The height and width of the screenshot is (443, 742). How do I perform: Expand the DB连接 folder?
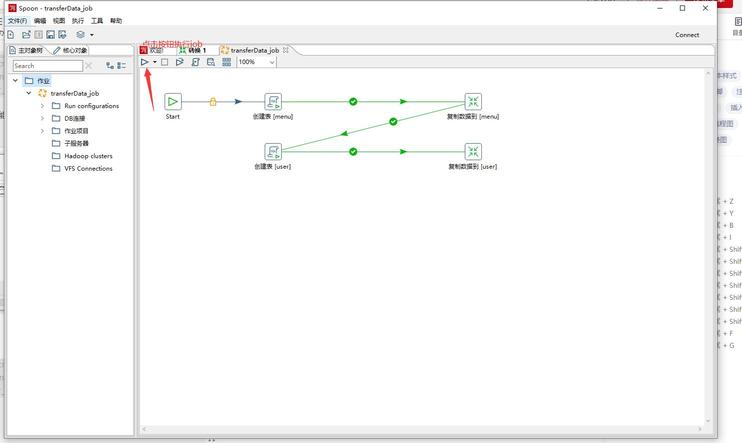(x=42, y=118)
